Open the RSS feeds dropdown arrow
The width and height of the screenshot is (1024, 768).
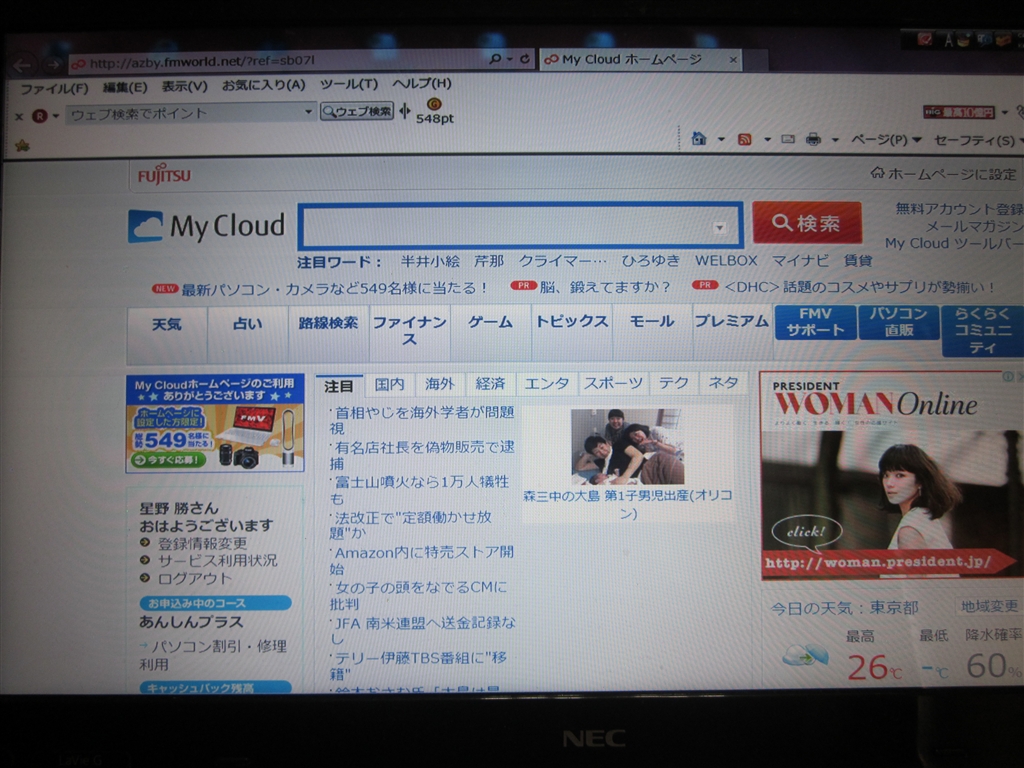coord(767,139)
